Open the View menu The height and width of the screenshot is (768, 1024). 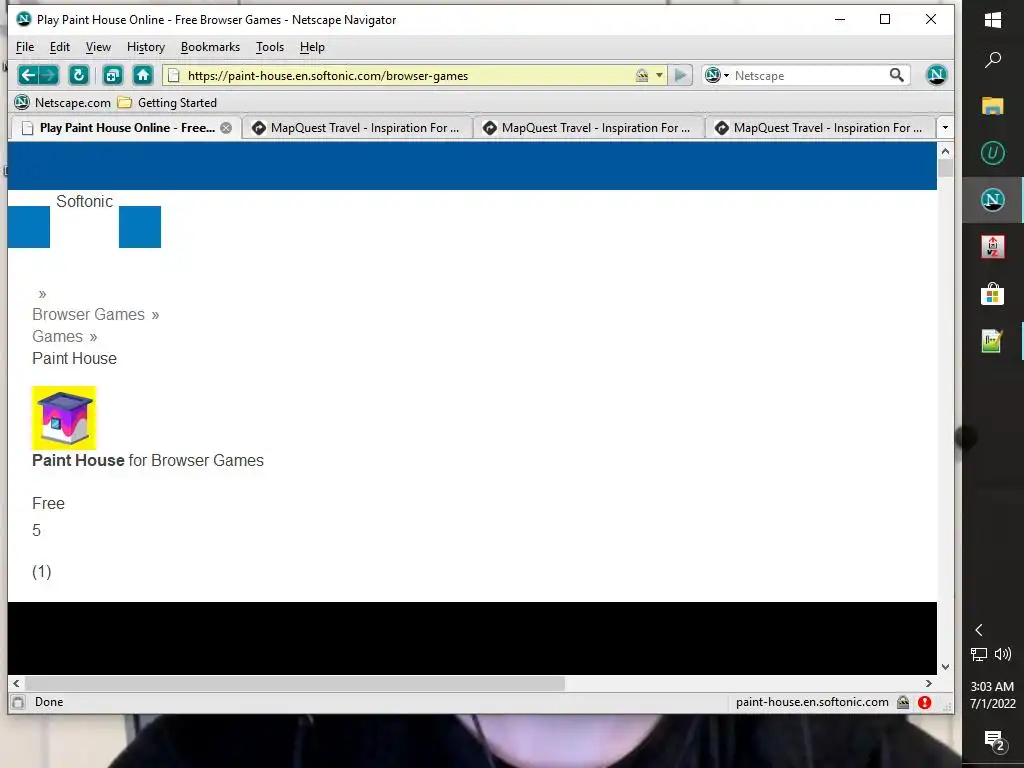point(98,47)
